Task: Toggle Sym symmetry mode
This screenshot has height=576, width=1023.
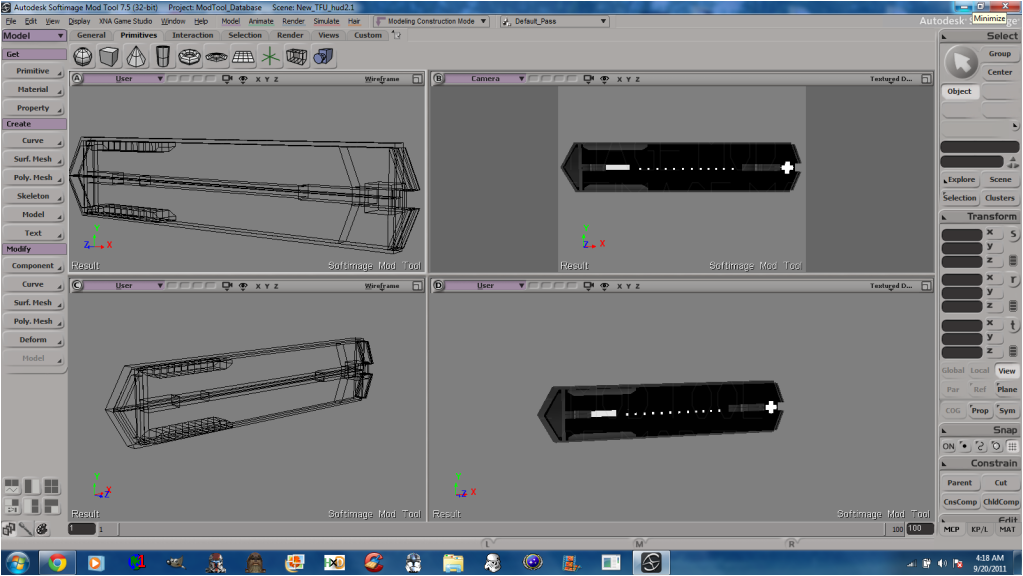Action: coord(1007,410)
